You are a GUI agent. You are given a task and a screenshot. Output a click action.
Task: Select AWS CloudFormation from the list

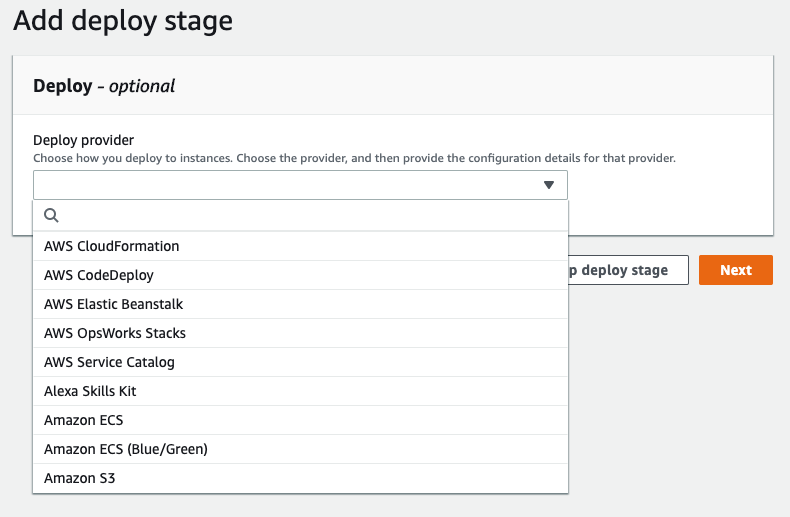112,246
